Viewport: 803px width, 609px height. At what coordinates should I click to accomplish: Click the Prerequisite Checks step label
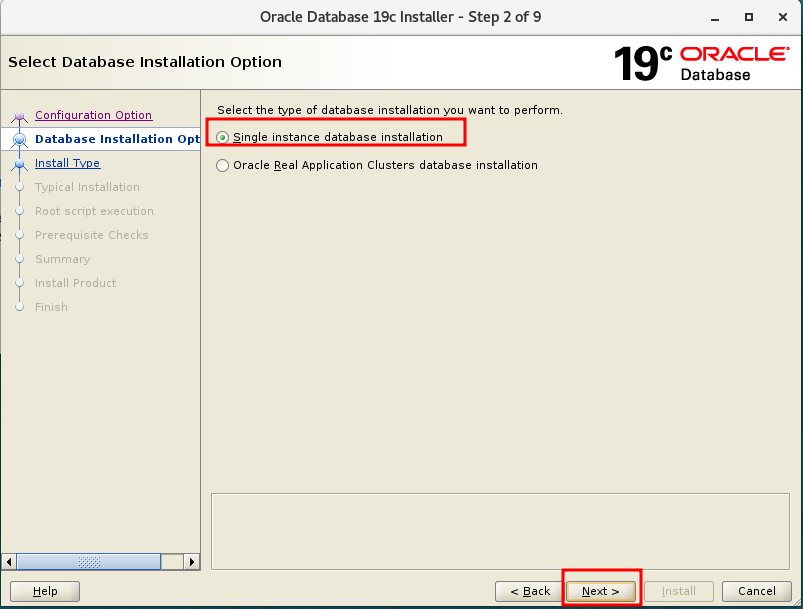click(92, 235)
